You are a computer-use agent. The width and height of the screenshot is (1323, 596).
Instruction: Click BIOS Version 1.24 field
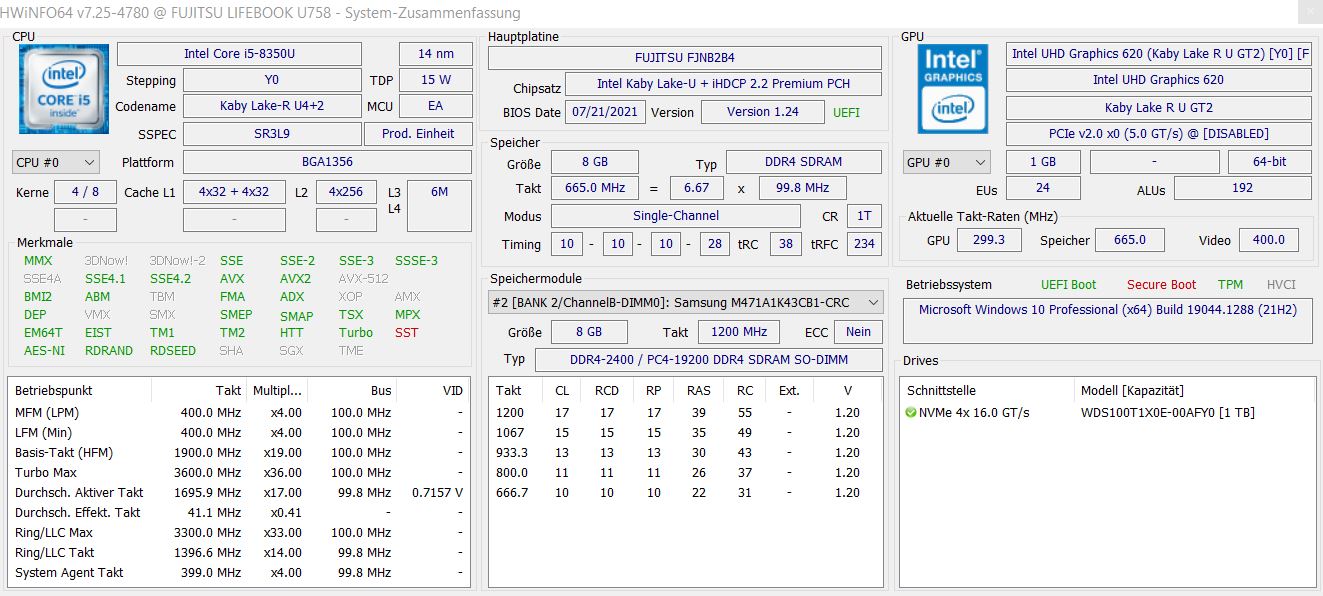click(763, 112)
